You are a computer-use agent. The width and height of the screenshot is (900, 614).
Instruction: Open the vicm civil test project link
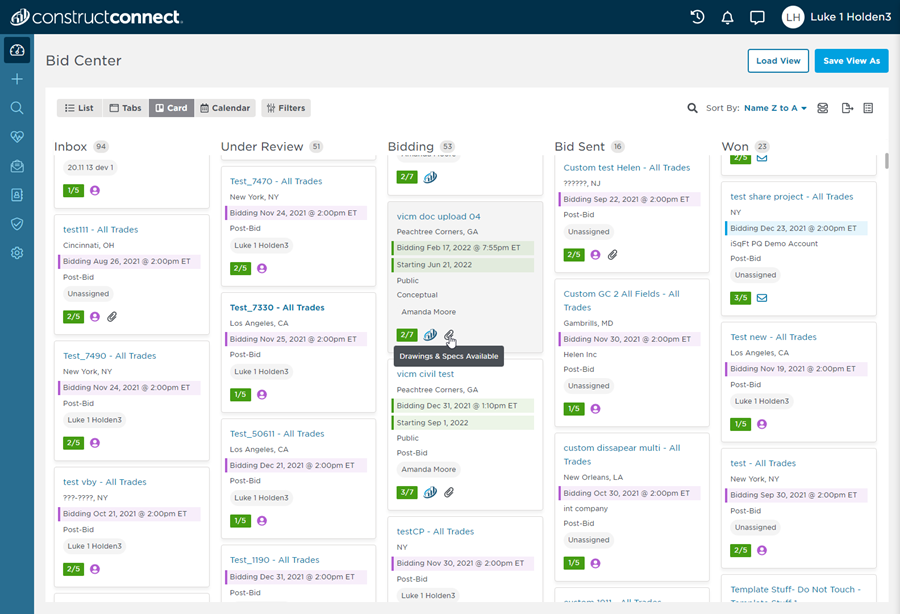click(425, 374)
